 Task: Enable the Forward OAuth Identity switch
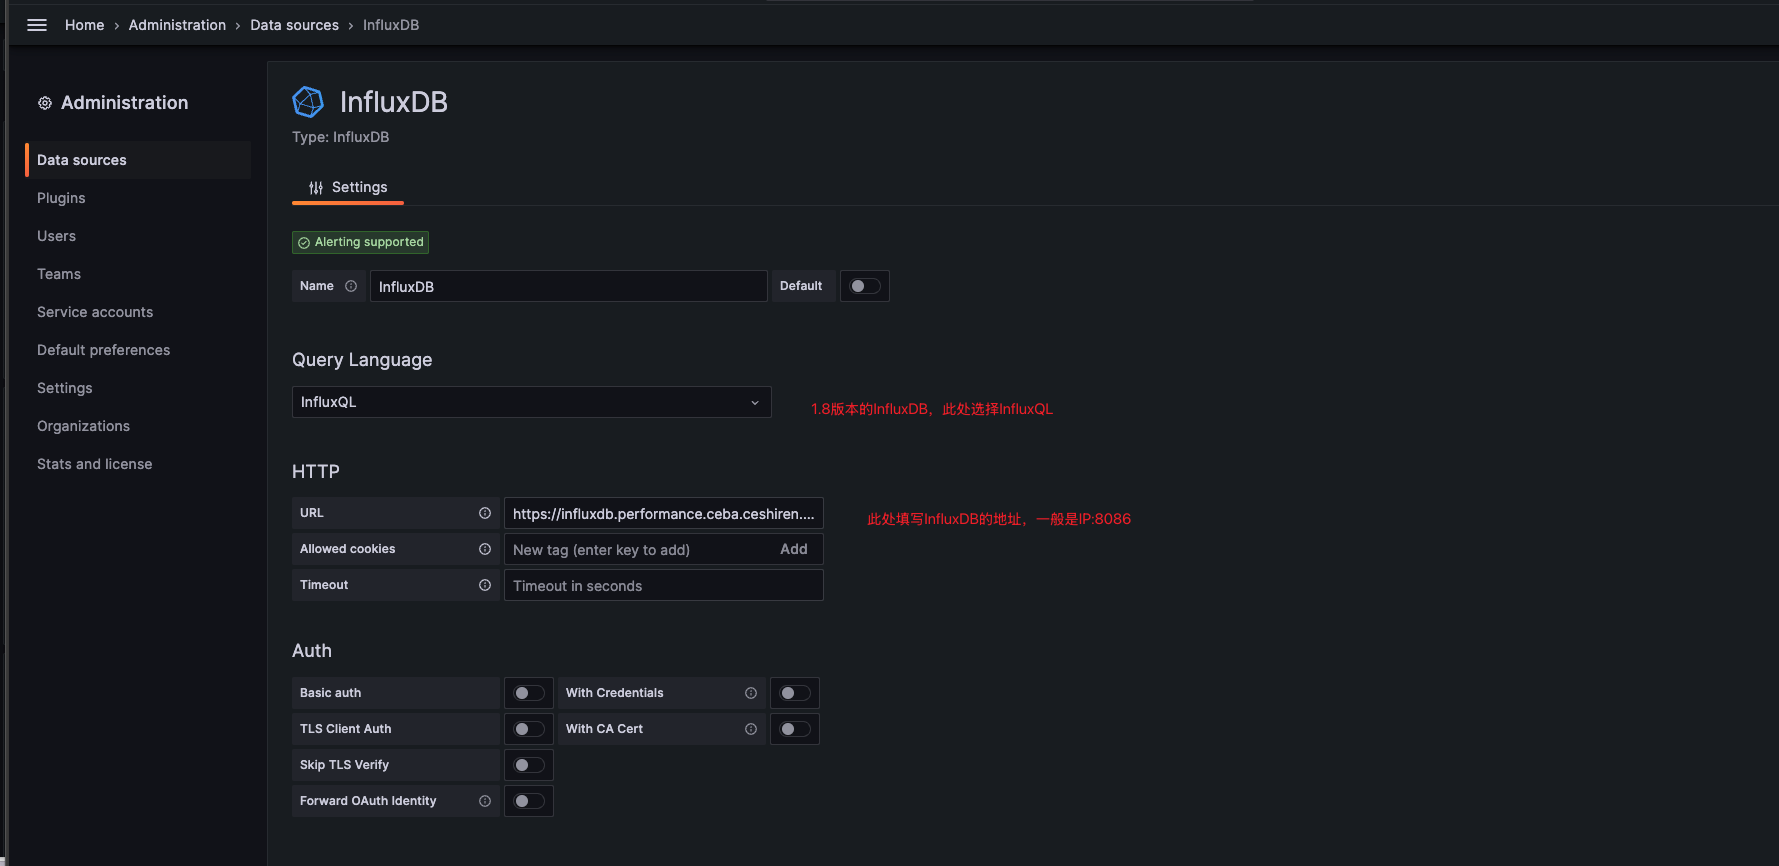tap(529, 801)
